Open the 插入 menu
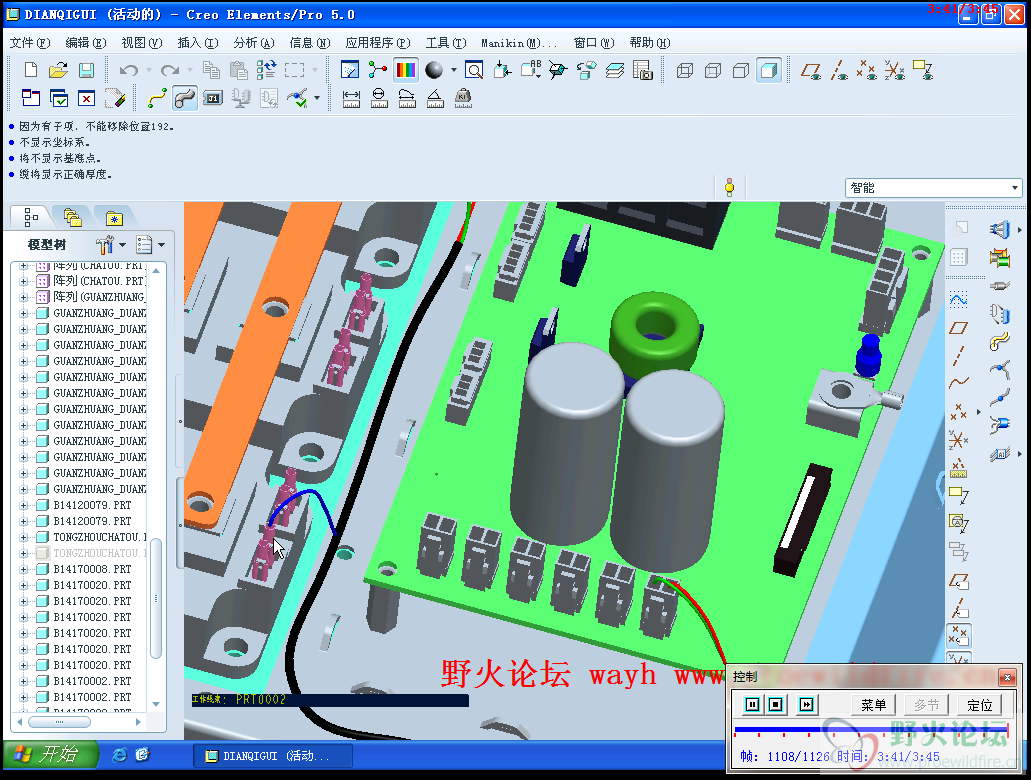This screenshot has height=780, width=1031. (x=197, y=43)
